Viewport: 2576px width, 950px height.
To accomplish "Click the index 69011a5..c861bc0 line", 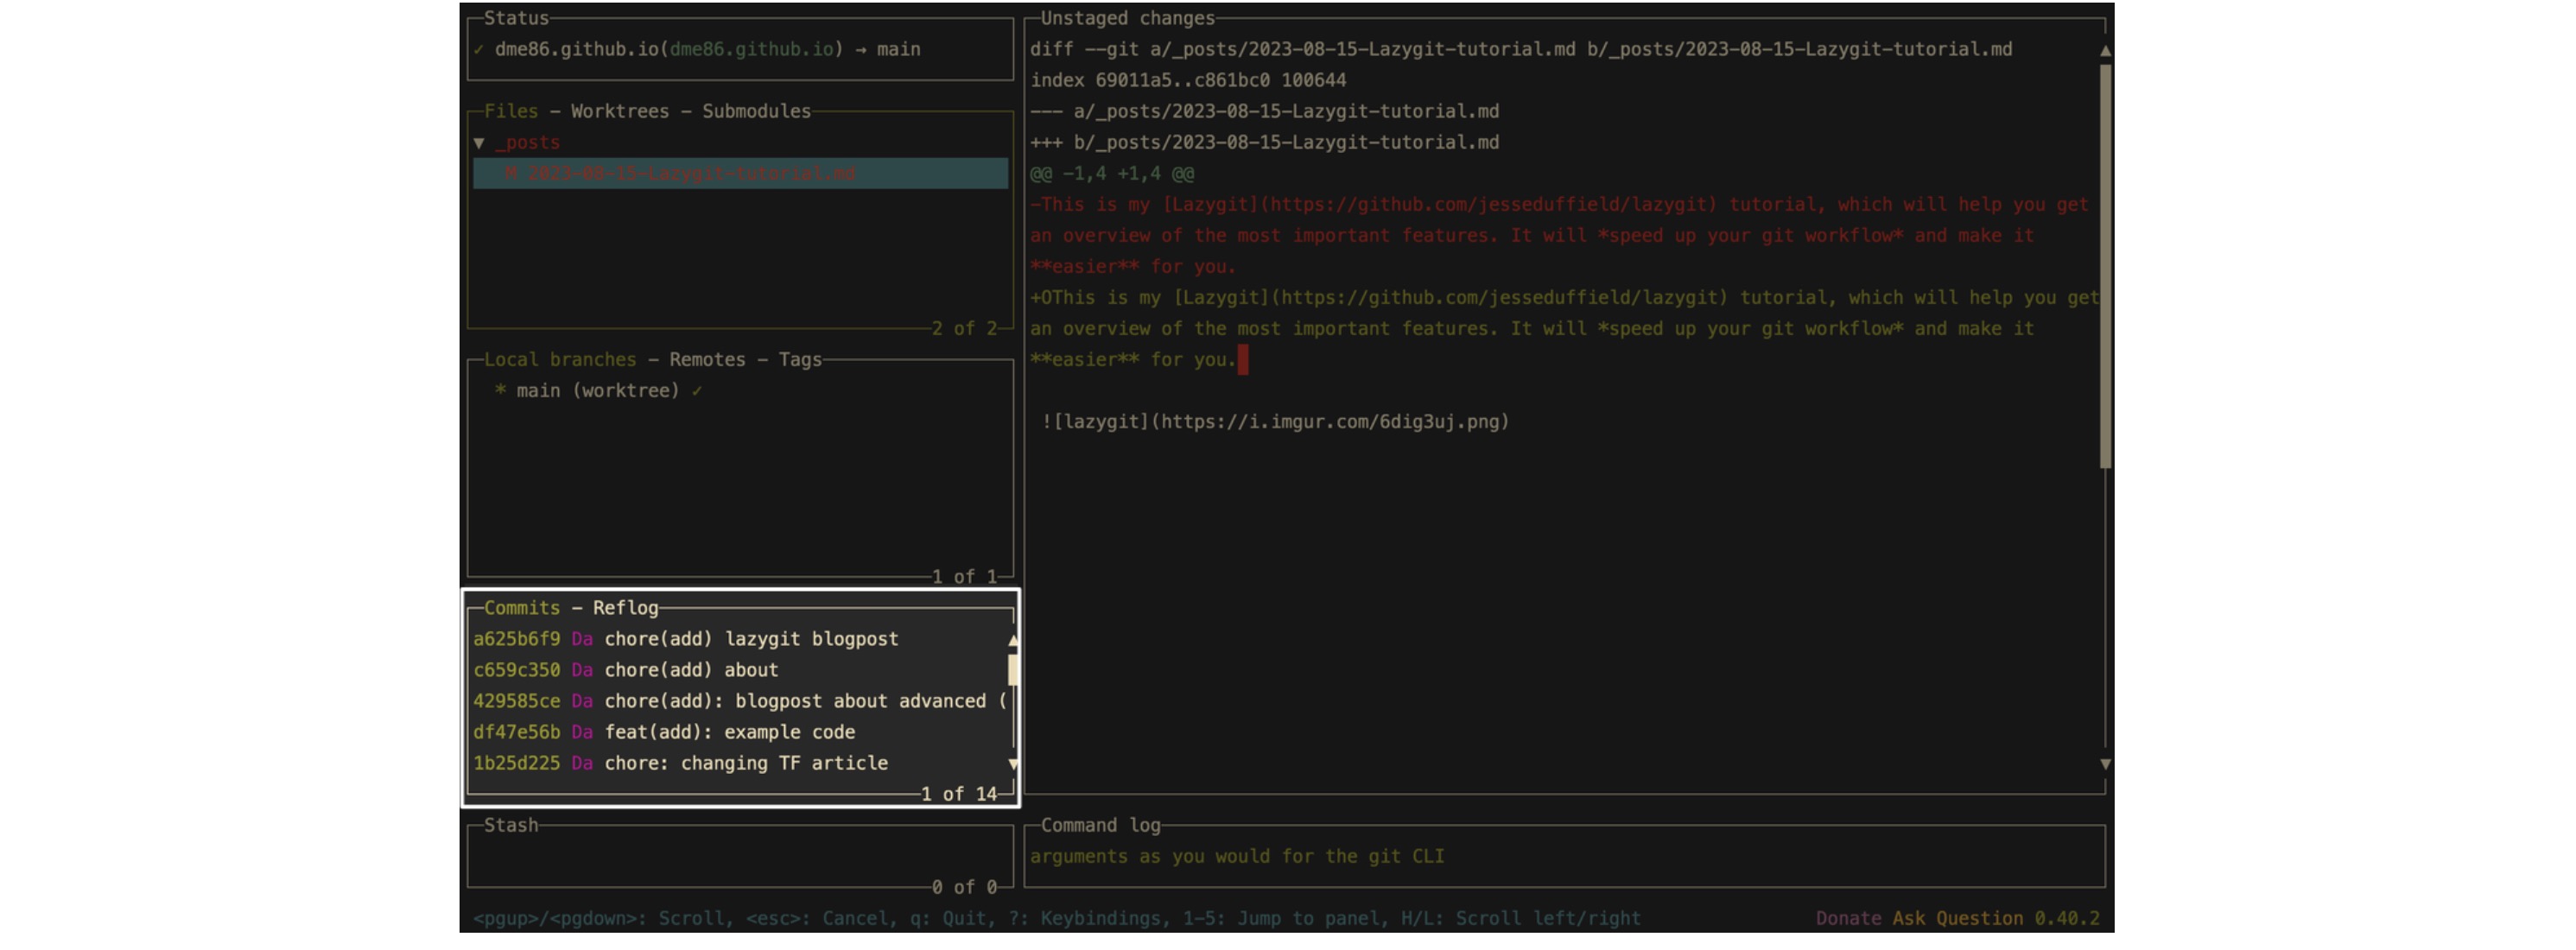I will coord(1188,80).
